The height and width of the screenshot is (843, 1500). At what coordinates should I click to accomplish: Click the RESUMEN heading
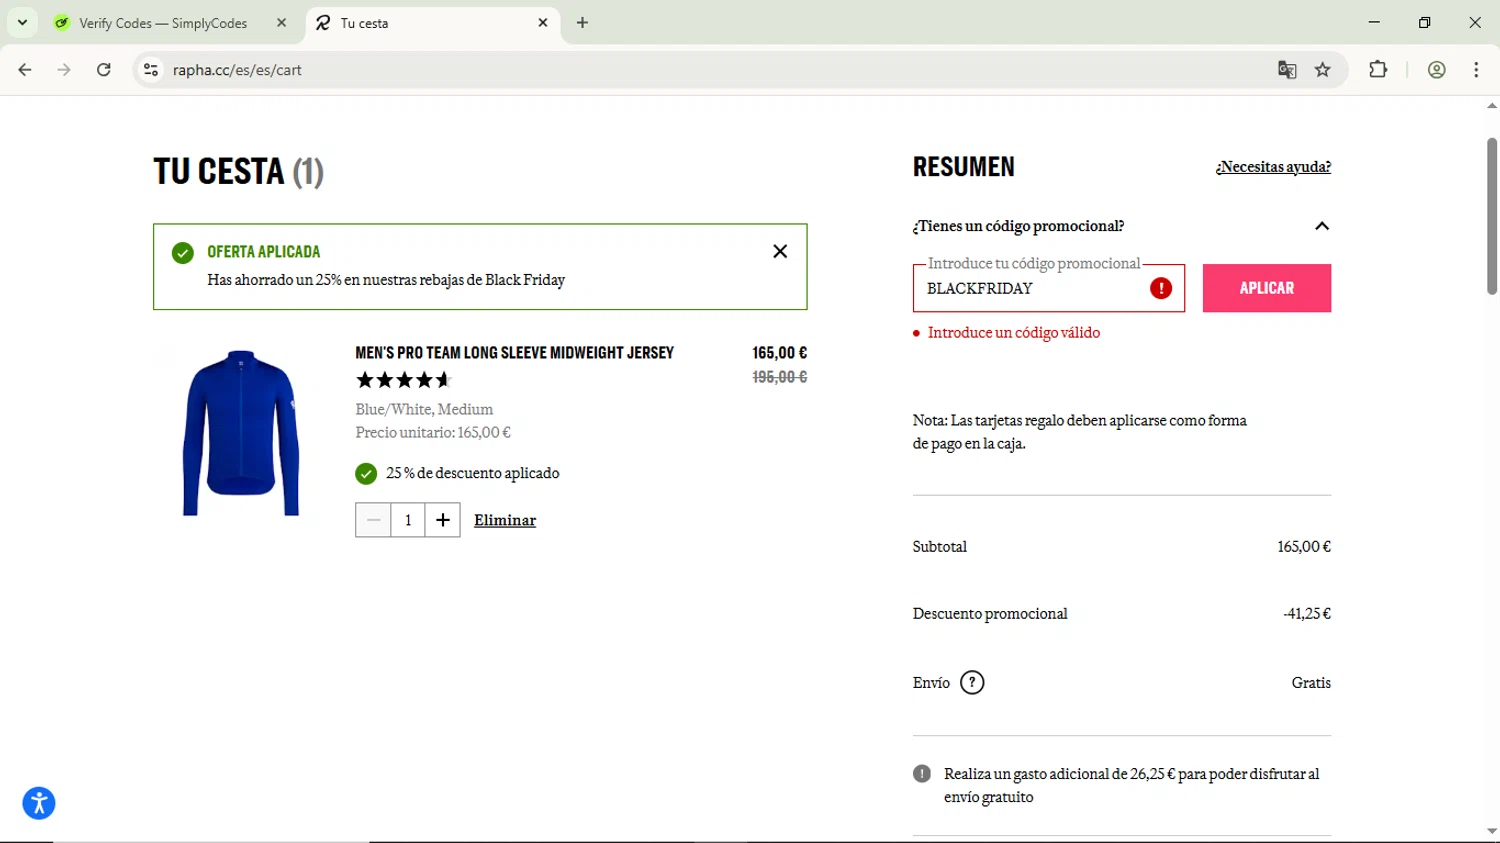964,167
